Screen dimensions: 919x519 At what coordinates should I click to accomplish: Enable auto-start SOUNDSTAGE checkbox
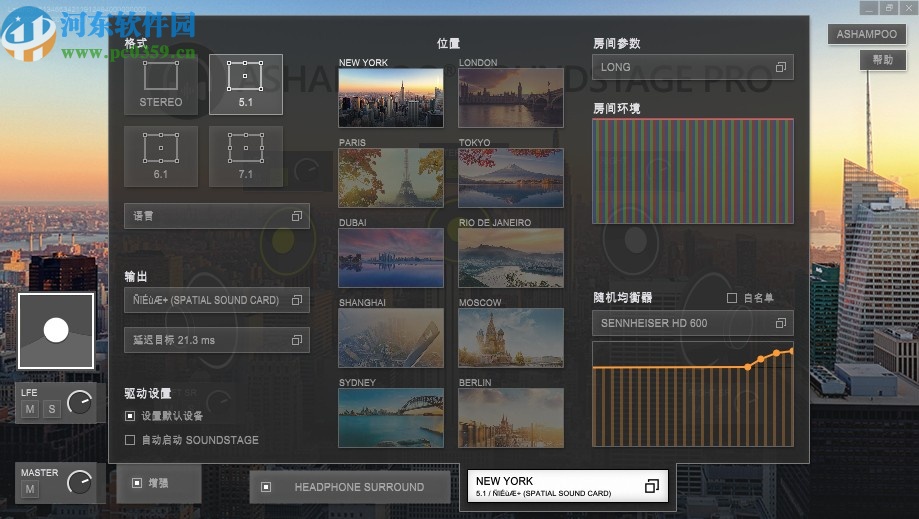click(x=130, y=440)
